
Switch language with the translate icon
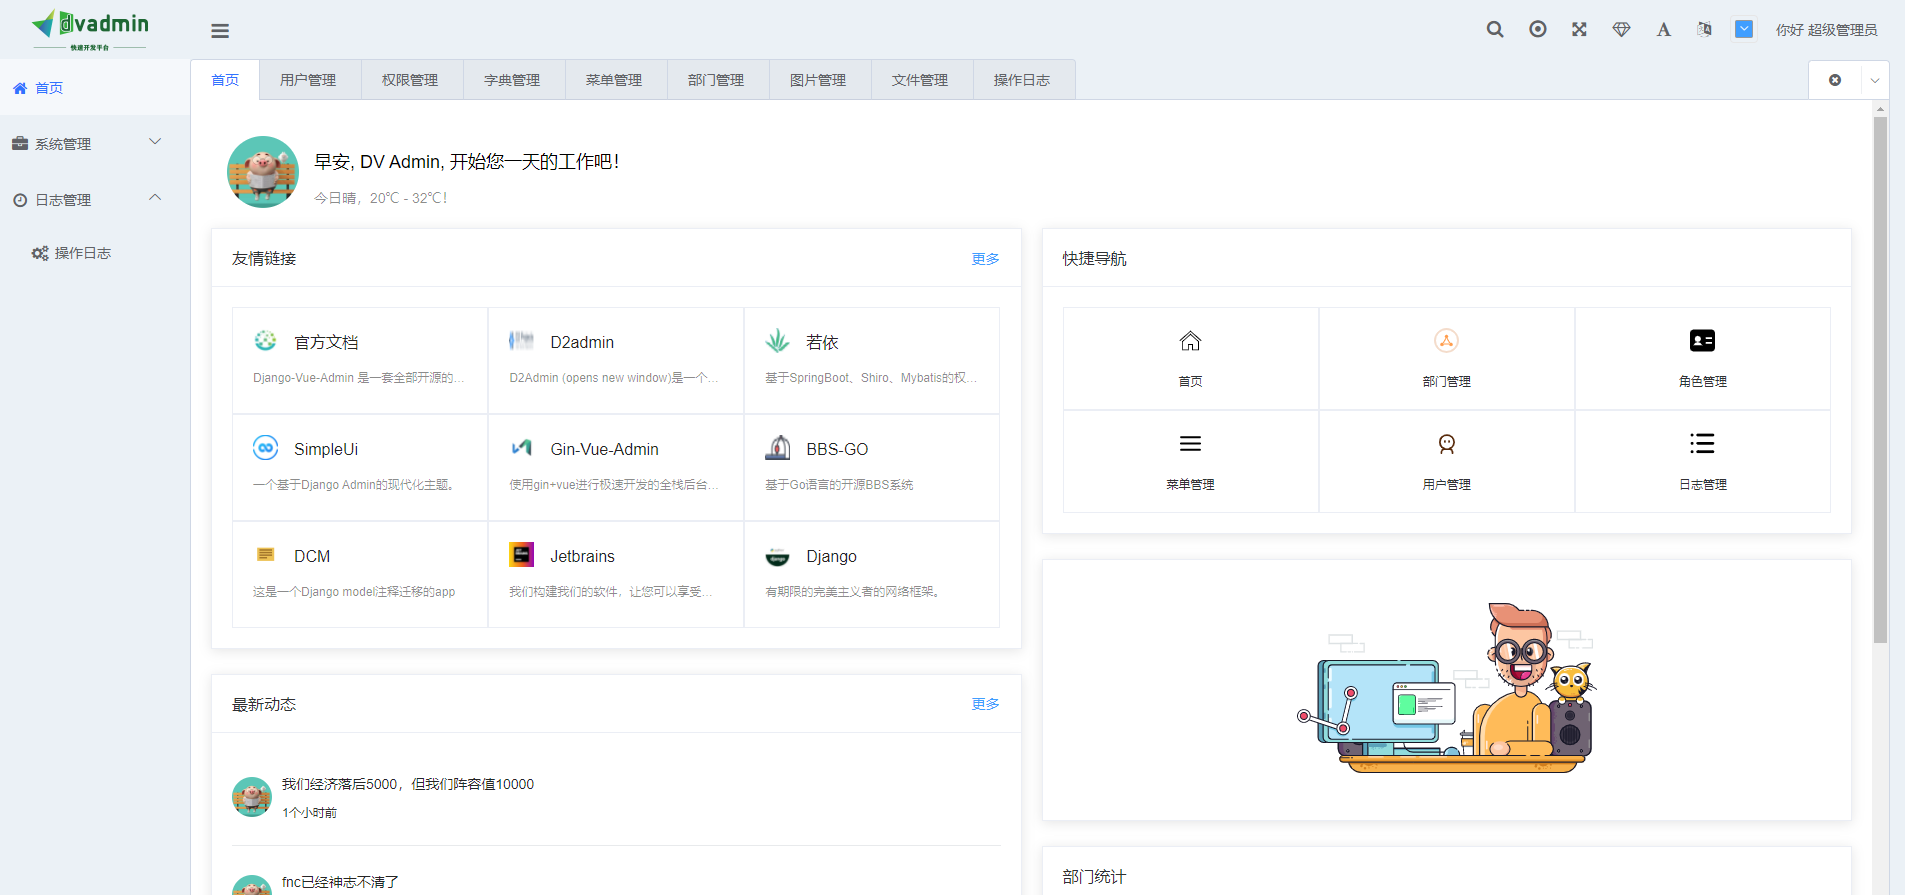click(1704, 30)
